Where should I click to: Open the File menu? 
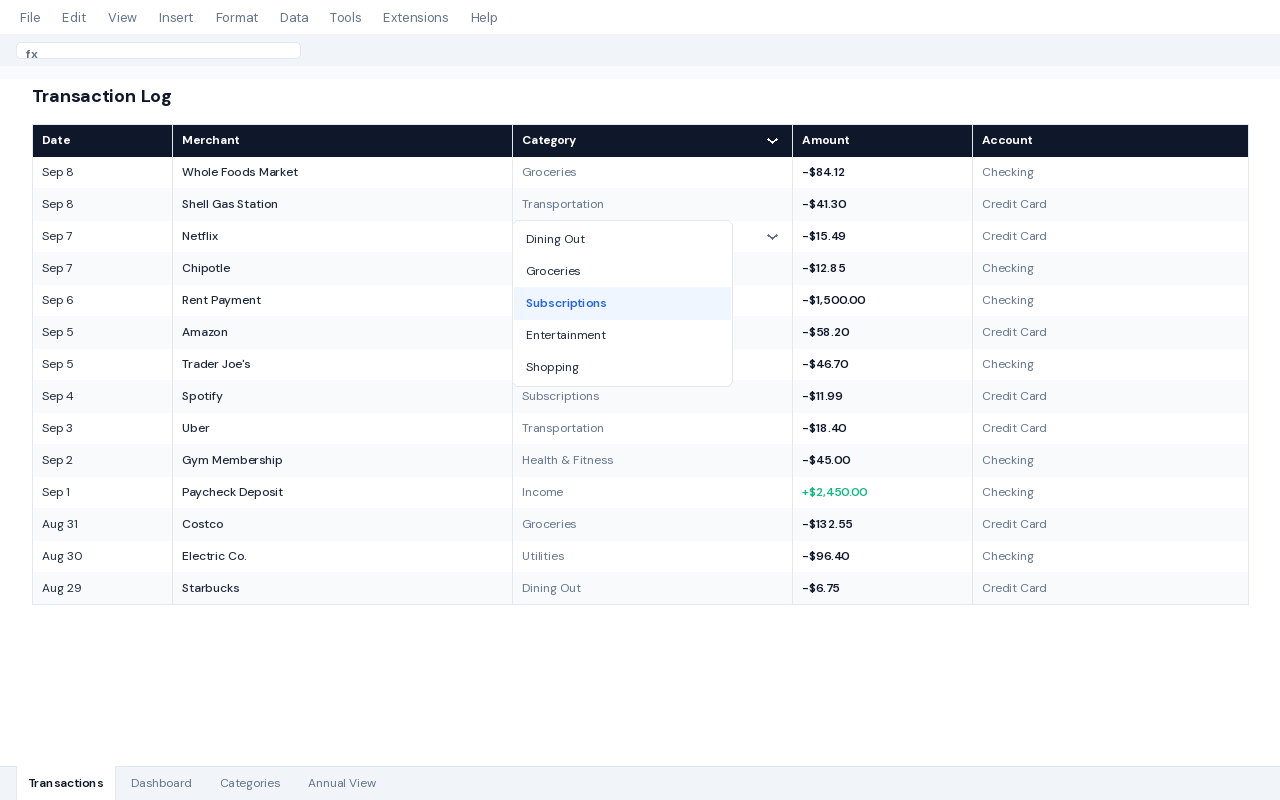(x=30, y=17)
